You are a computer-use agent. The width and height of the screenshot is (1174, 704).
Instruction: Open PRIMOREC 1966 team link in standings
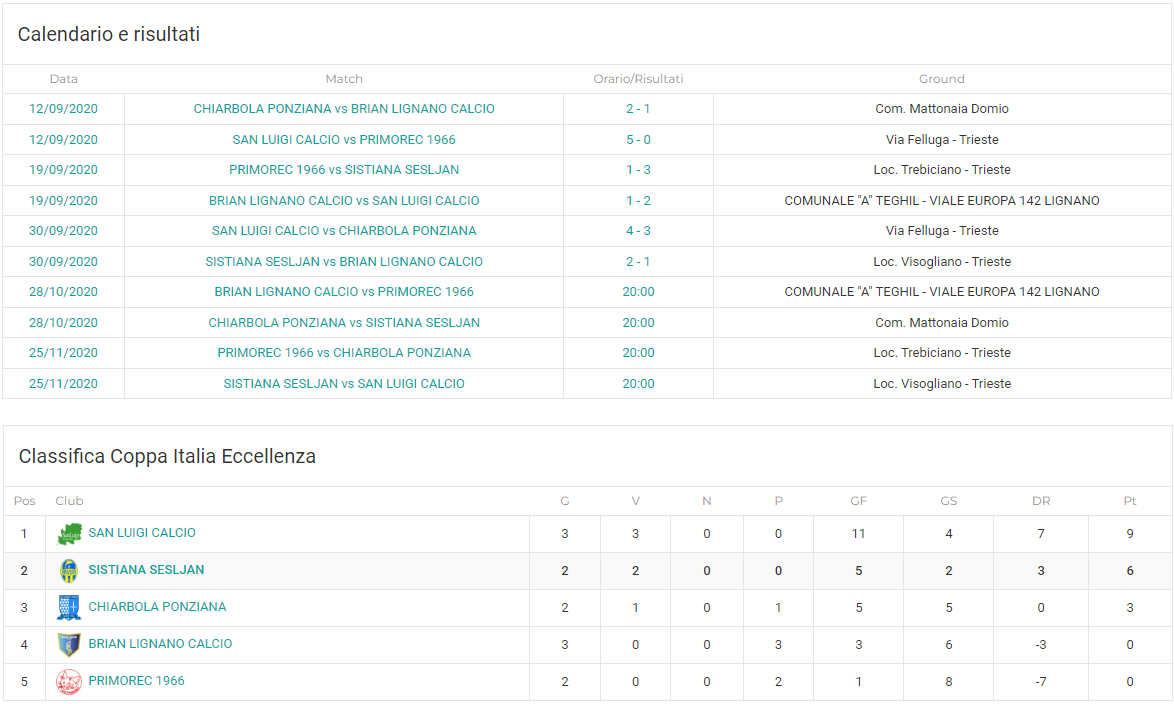pyautogui.click(x=136, y=681)
